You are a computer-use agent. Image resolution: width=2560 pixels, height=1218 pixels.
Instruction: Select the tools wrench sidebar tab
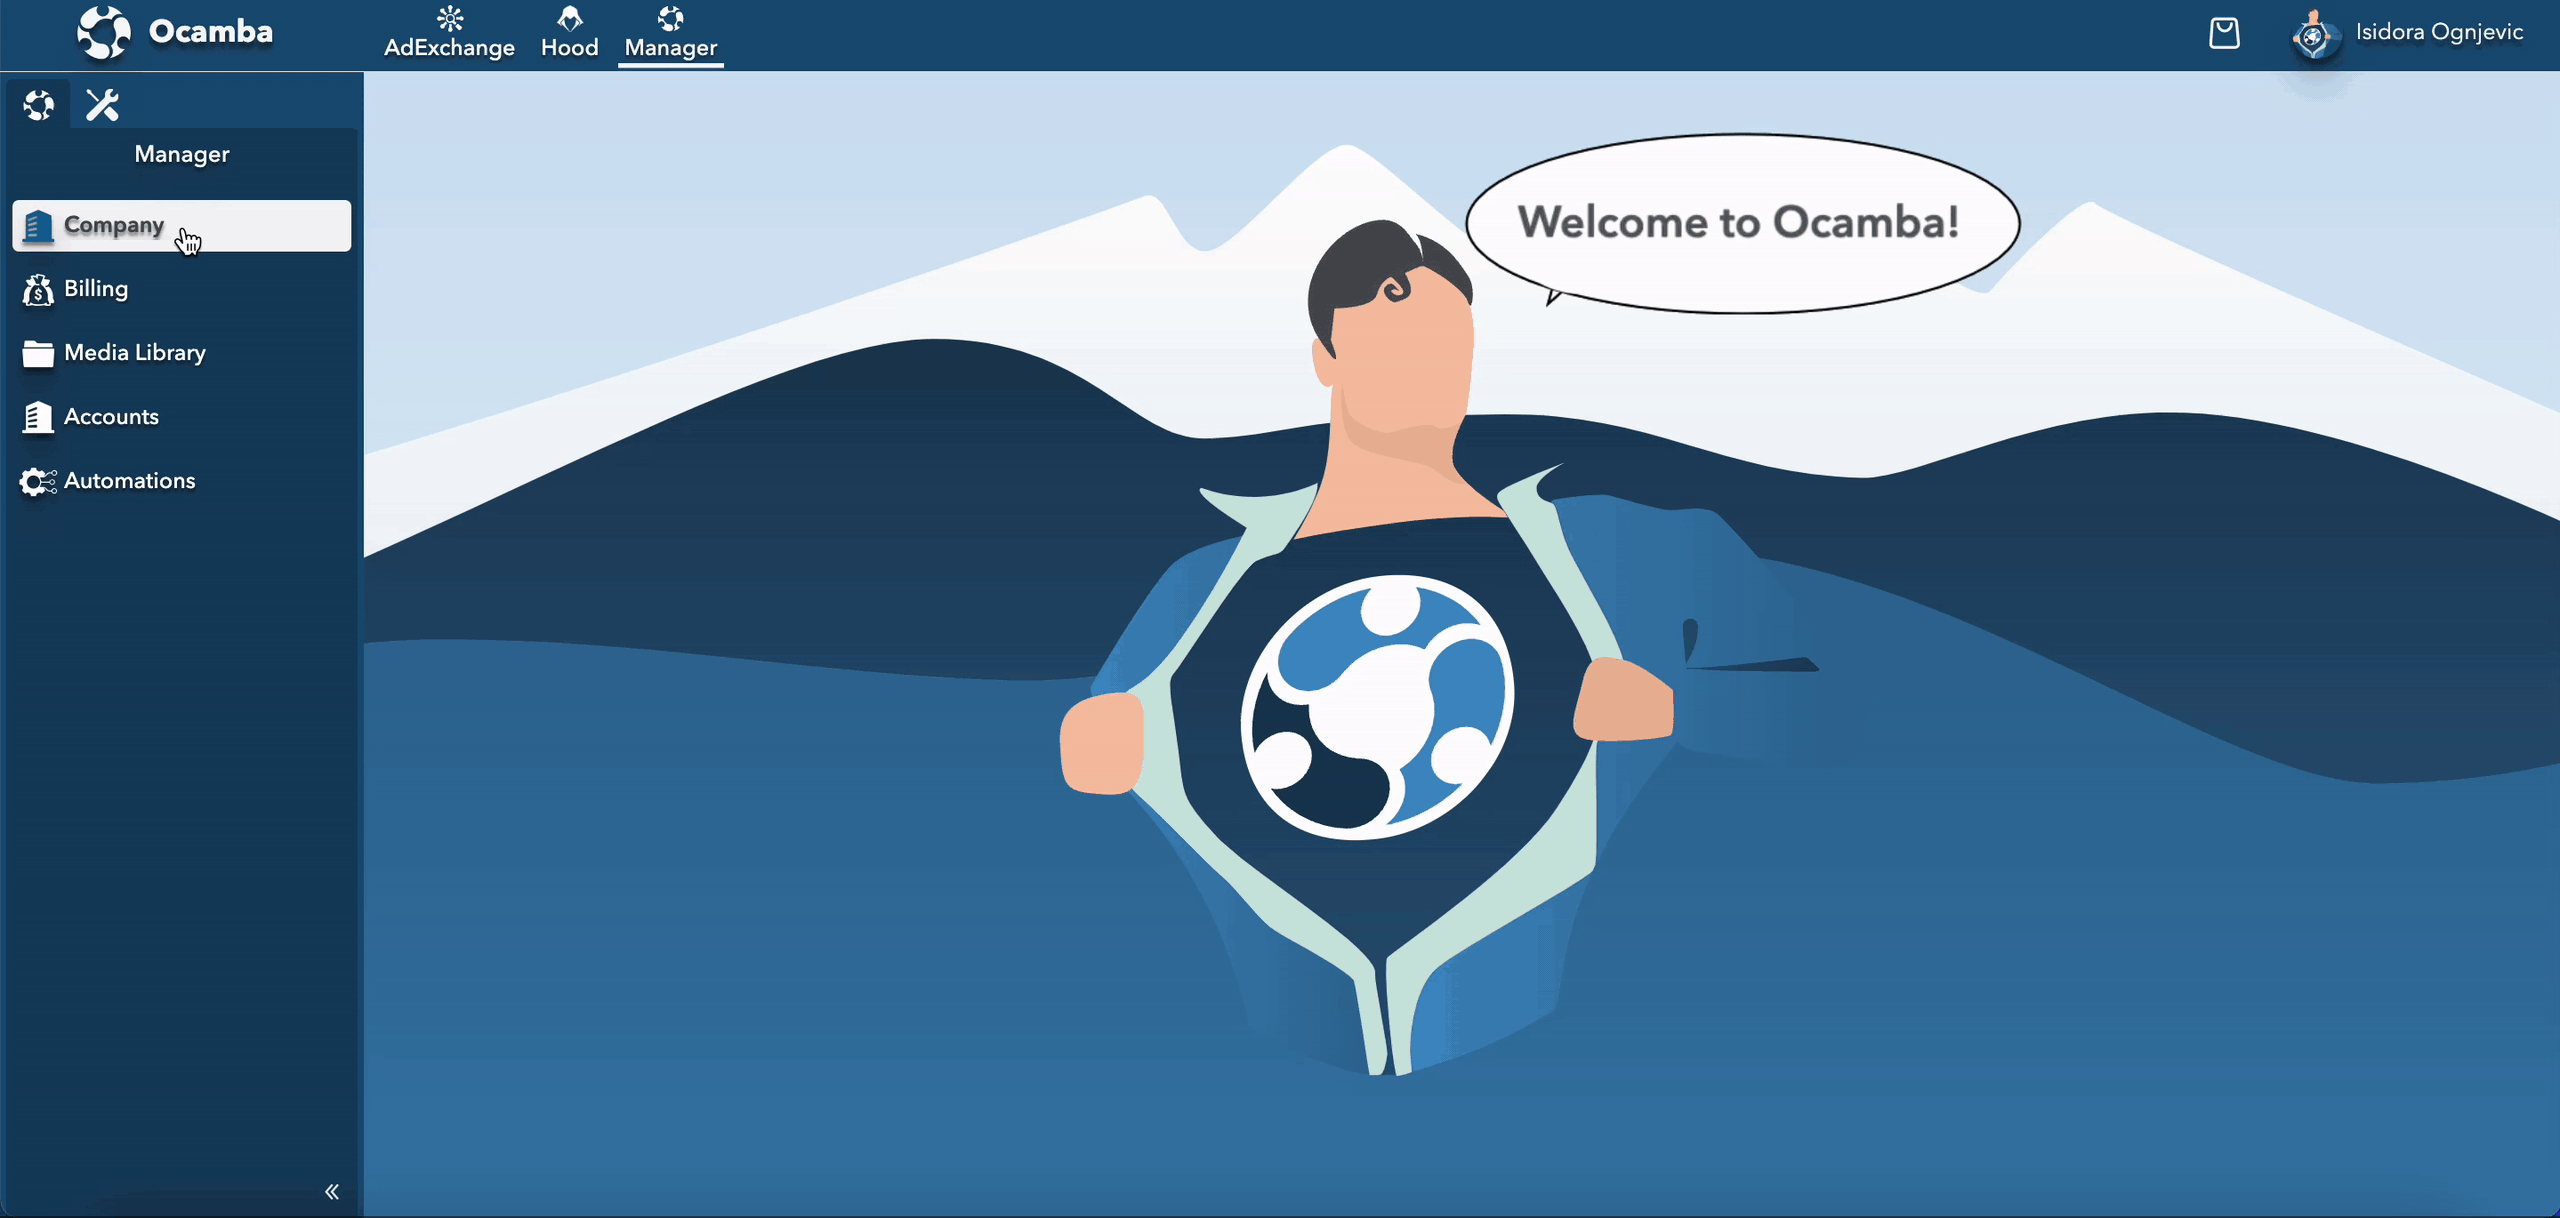(x=102, y=105)
